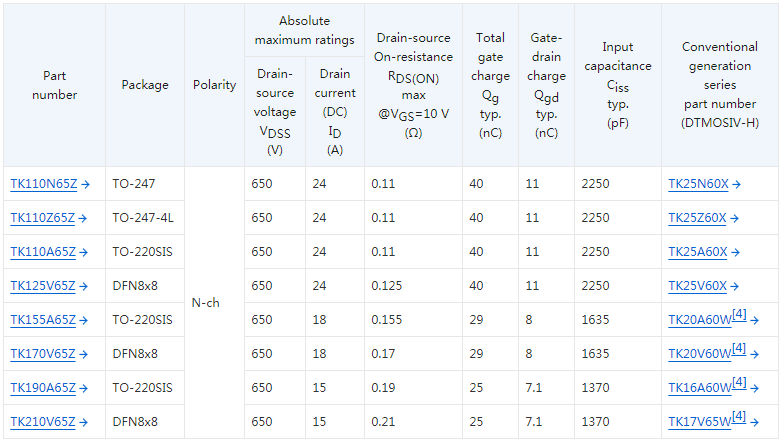Open the TK190A65Z part link
The width and height of the screenshot is (782, 441).
(43, 389)
